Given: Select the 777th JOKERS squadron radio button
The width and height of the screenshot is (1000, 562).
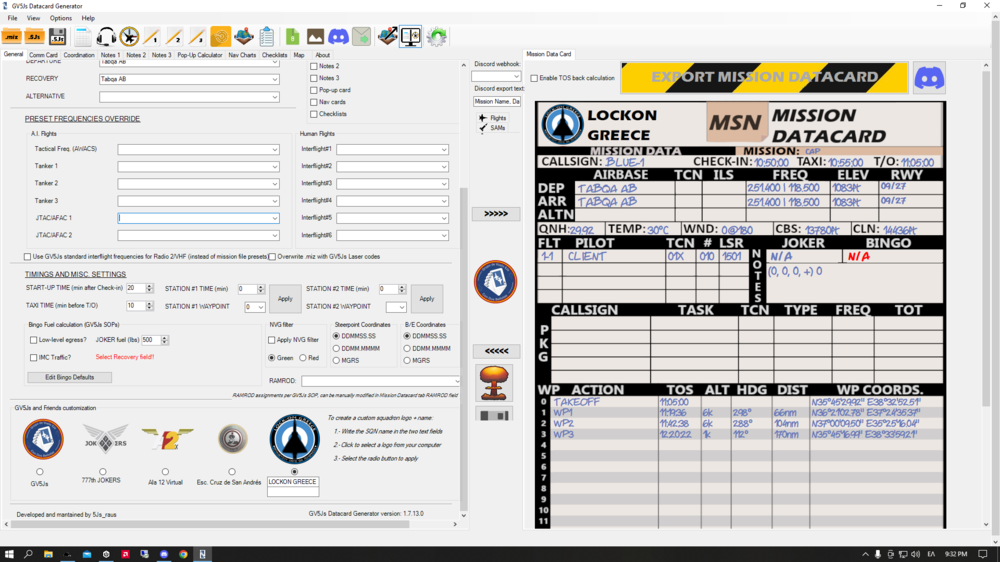Looking at the screenshot, I should tap(102, 472).
